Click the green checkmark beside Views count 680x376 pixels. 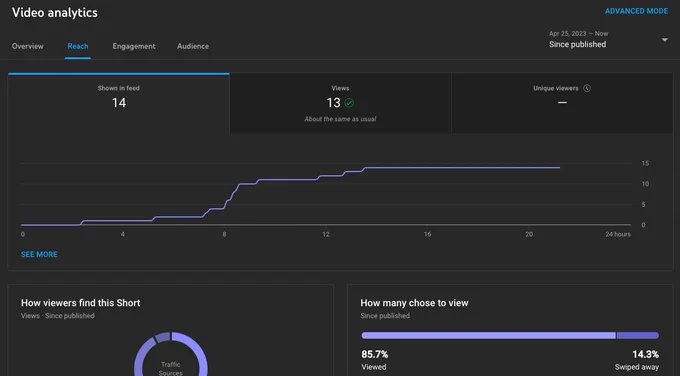click(349, 103)
